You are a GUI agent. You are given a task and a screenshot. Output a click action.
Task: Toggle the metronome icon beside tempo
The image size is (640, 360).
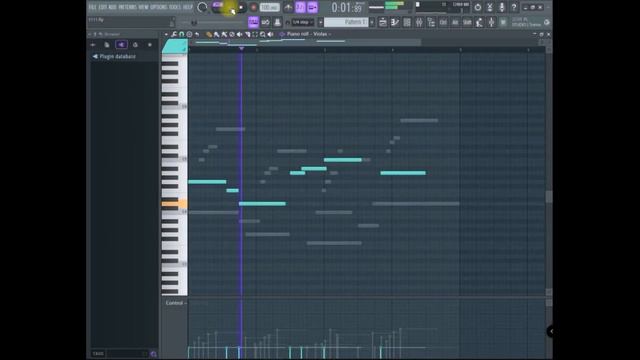288,7
